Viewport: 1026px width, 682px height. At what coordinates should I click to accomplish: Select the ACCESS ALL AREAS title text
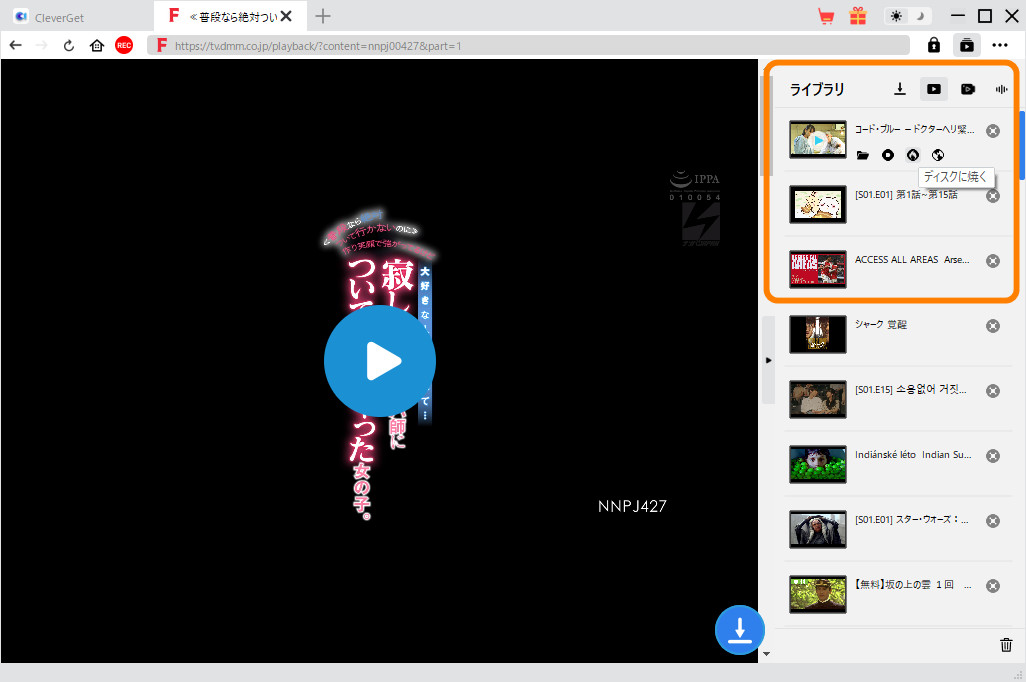911,259
